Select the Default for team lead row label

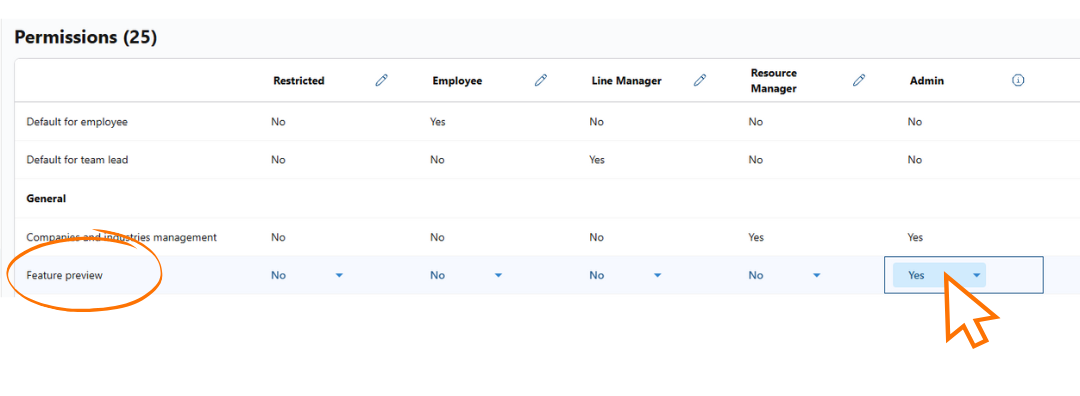click(77, 160)
